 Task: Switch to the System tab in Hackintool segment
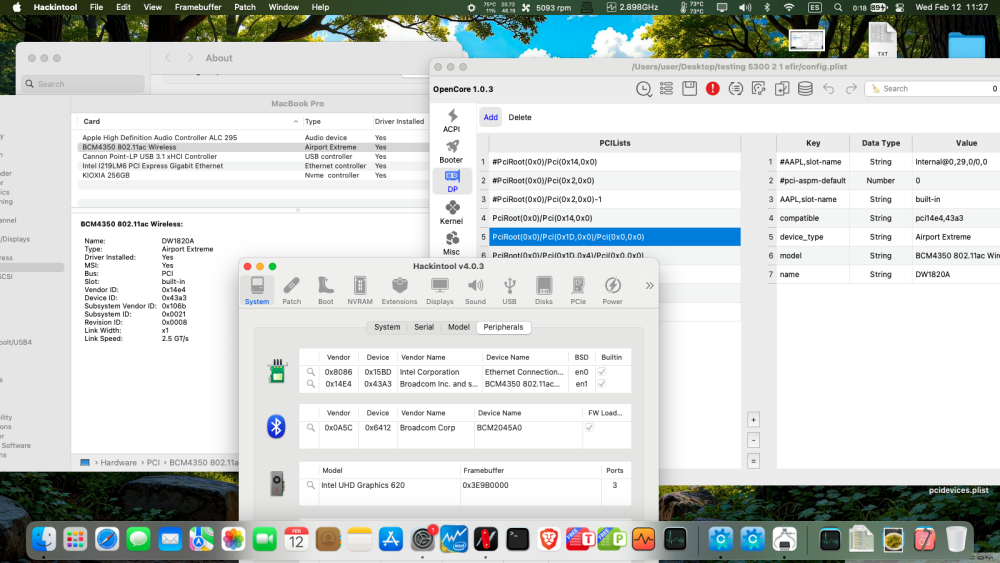pos(387,327)
